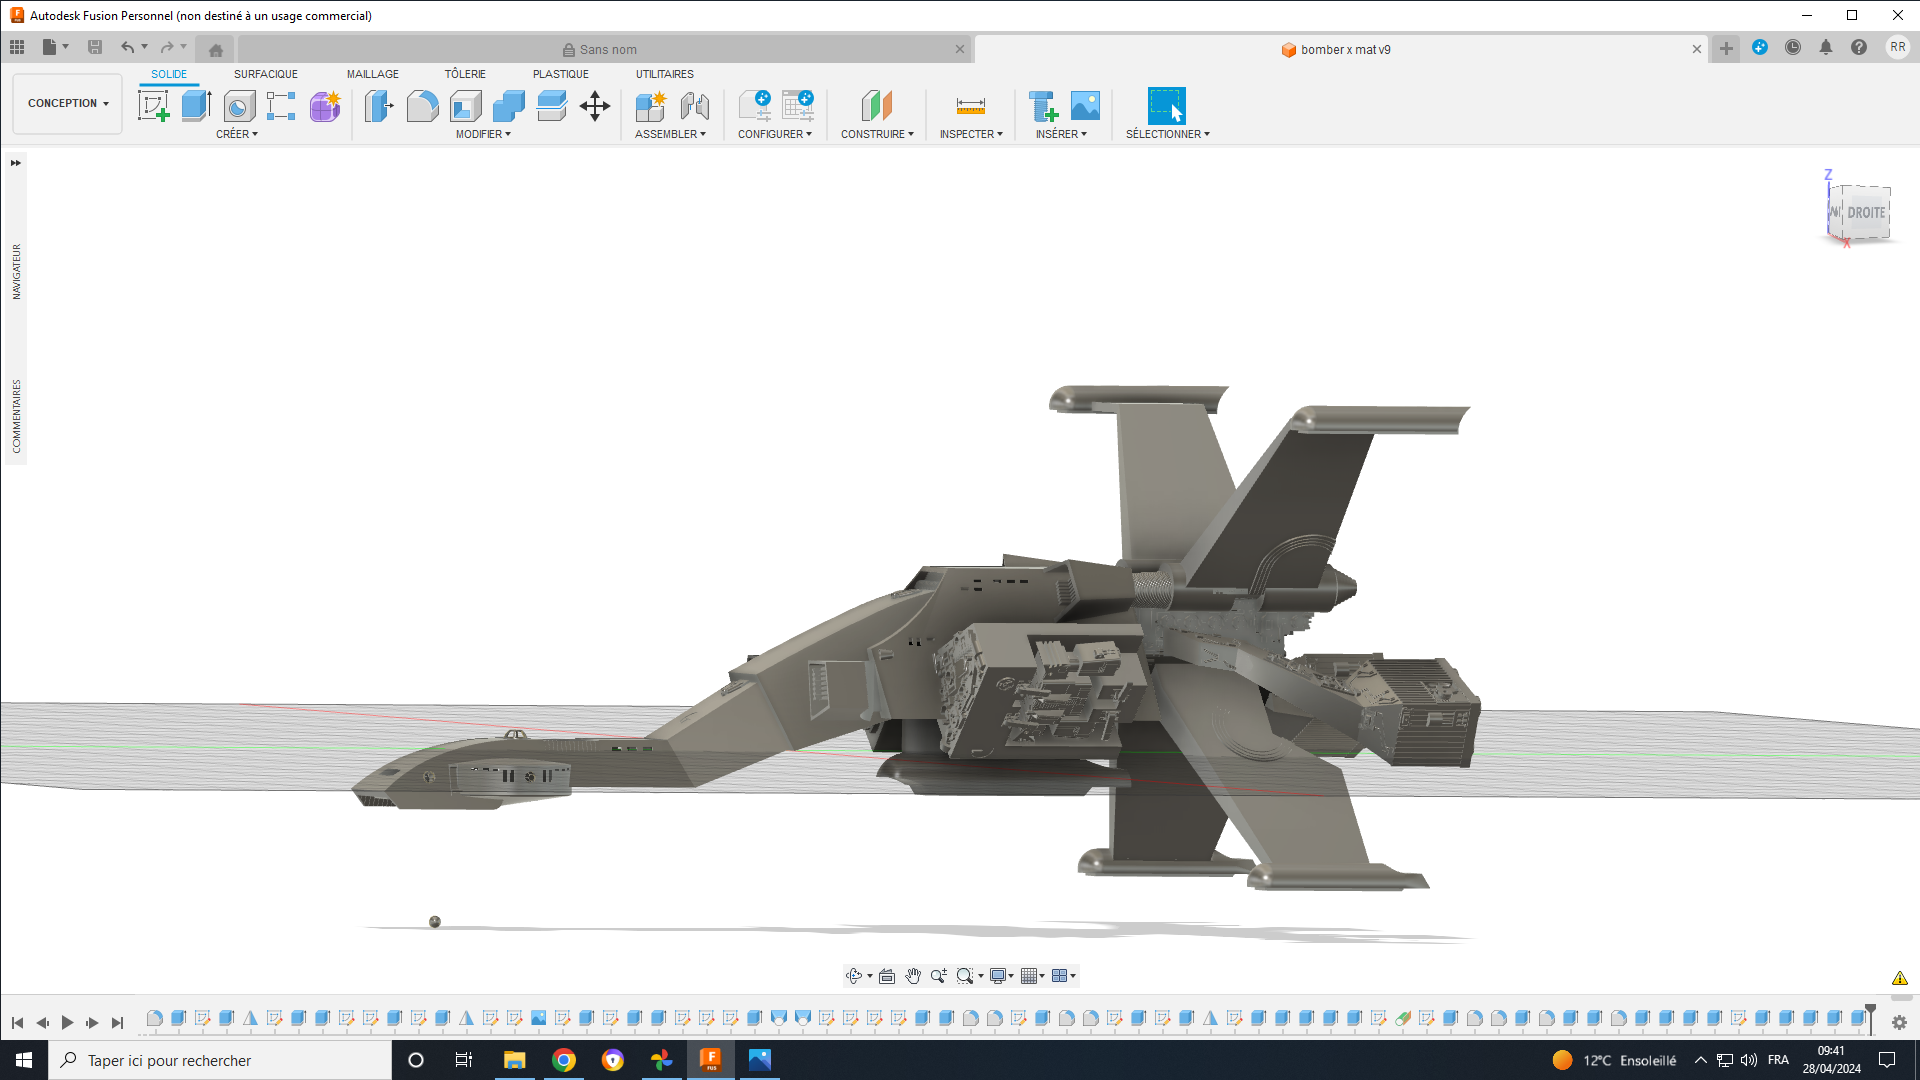Open the Measure tool under Inspecter
The height and width of the screenshot is (1080, 1920).
point(970,106)
